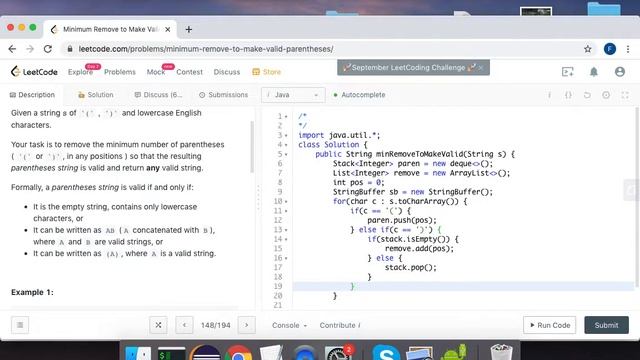Viewport: 640px width, 360px height.
Task: Go back with the browser back arrow
Action: 12,49
